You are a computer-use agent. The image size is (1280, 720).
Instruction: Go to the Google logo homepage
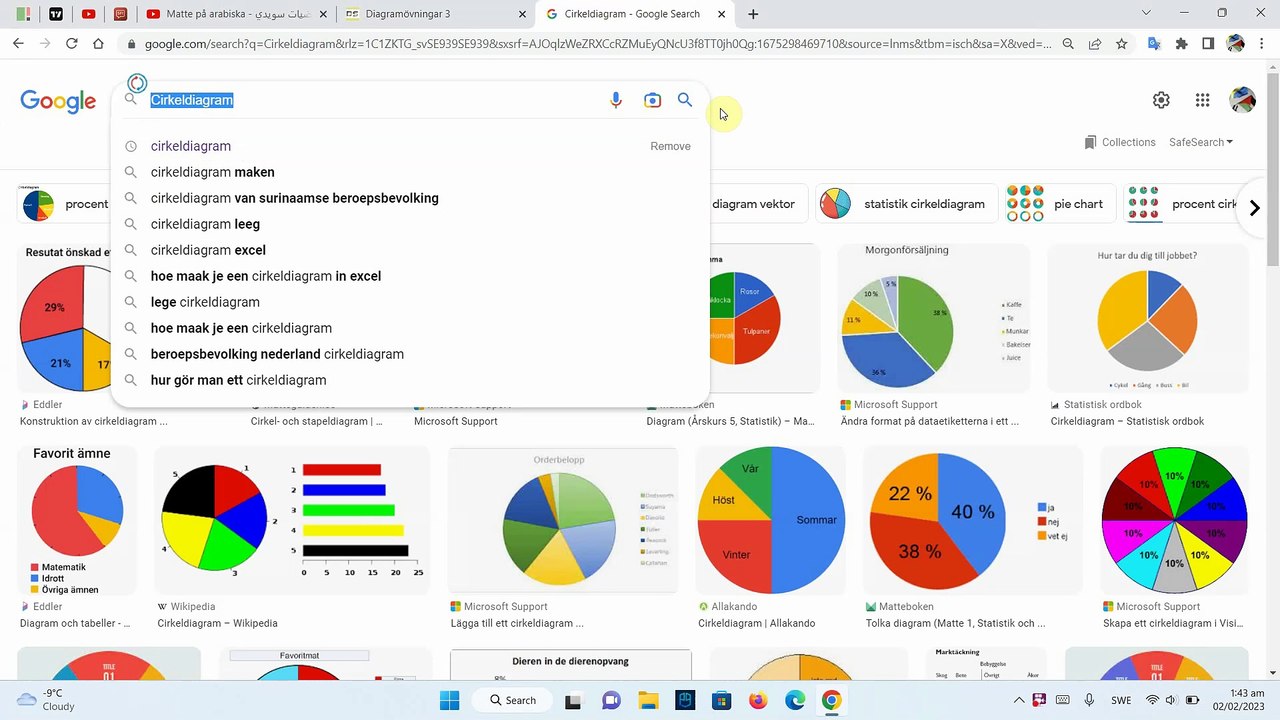click(58, 101)
